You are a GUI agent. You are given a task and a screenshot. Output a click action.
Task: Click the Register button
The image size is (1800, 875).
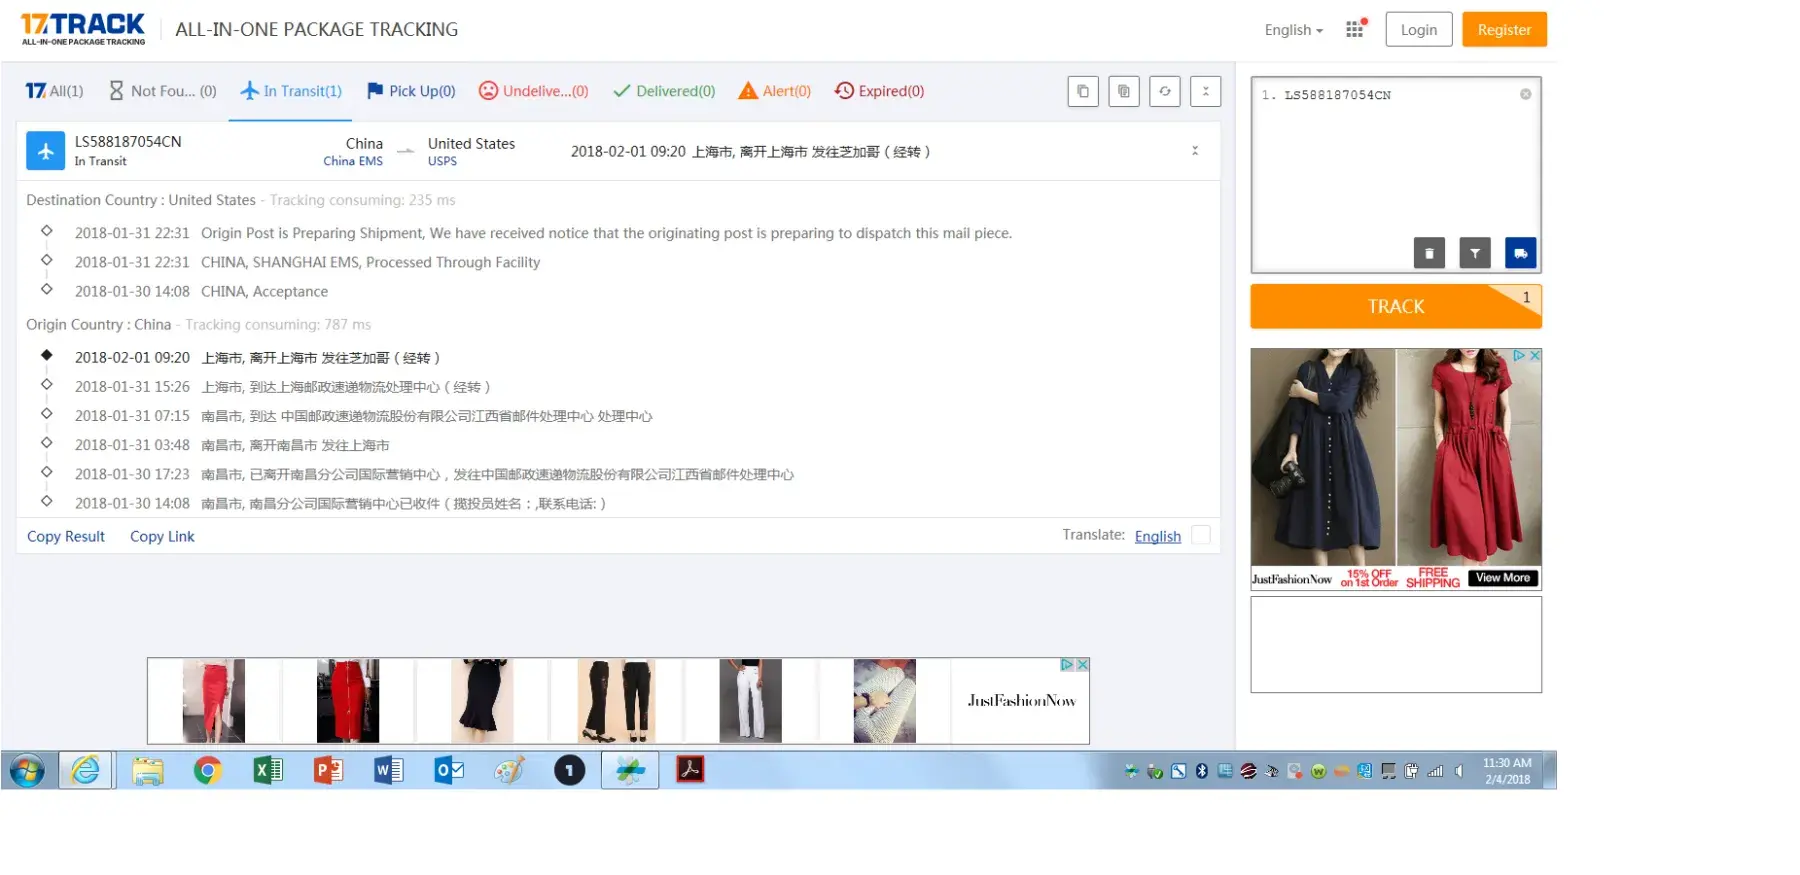(x=1504, y=29)
